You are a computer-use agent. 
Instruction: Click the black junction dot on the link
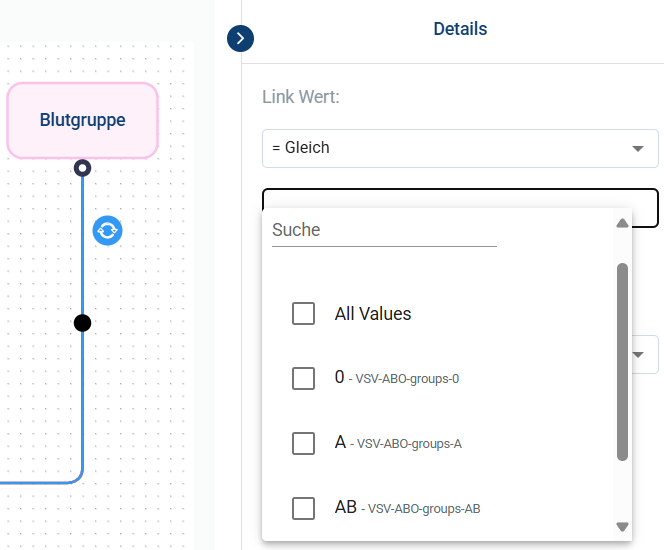tap(83, 323)
